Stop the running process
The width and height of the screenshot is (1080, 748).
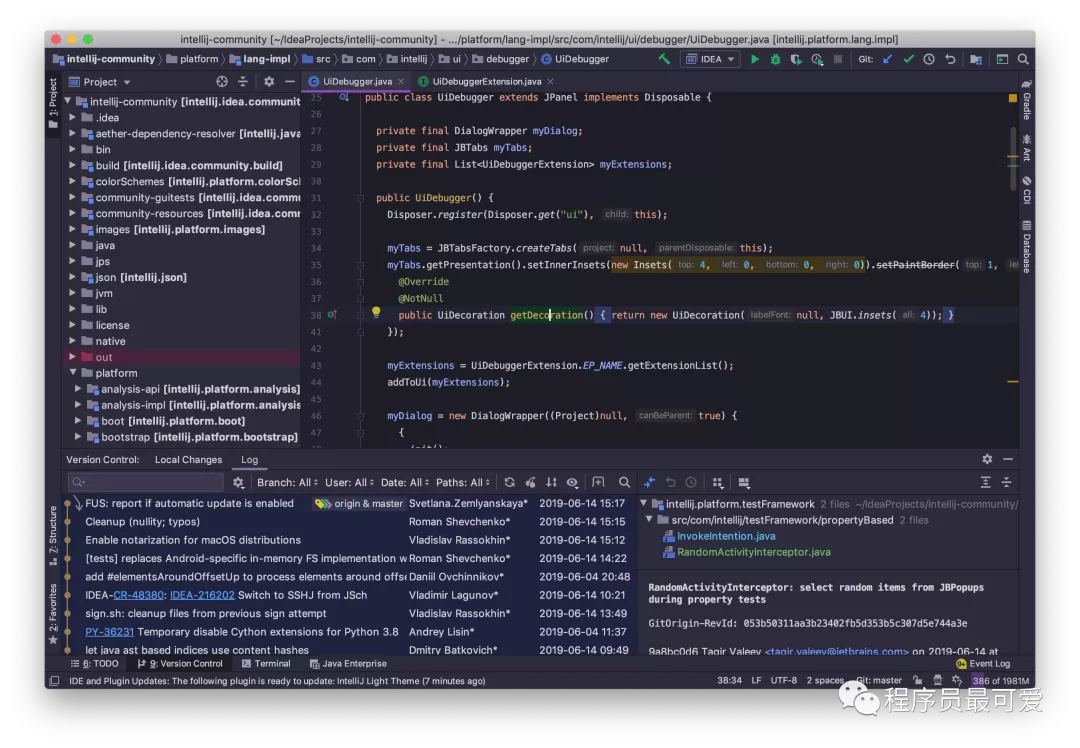point(838,59)
